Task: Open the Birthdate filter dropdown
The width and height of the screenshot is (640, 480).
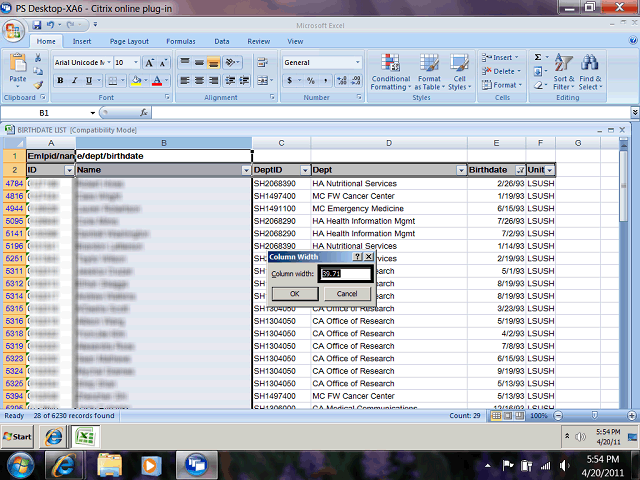Action: tap(520, 170)
